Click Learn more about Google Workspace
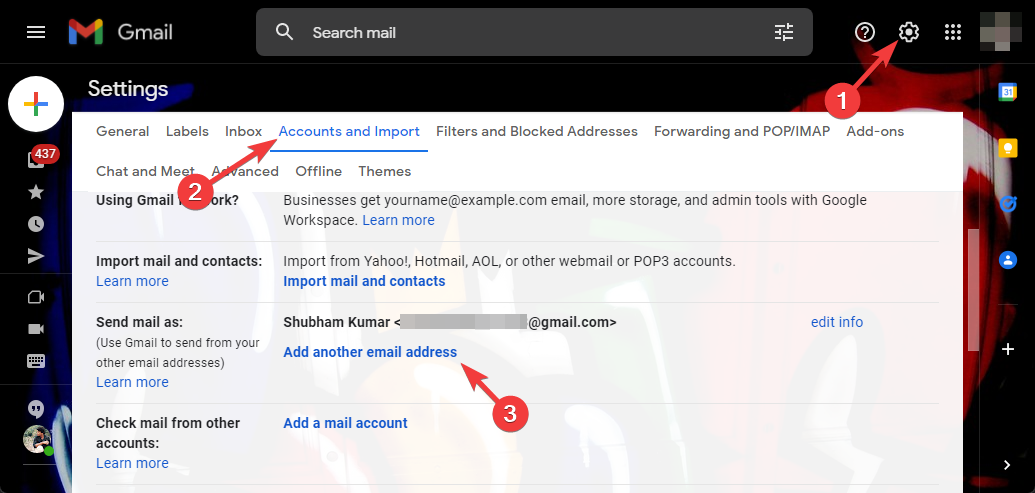Screen dimensions: 1035x493 (399, 220)
